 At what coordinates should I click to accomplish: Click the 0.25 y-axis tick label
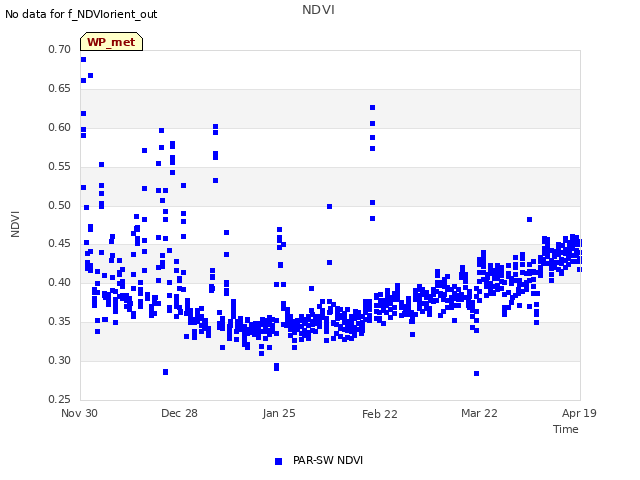pos(60,399)
